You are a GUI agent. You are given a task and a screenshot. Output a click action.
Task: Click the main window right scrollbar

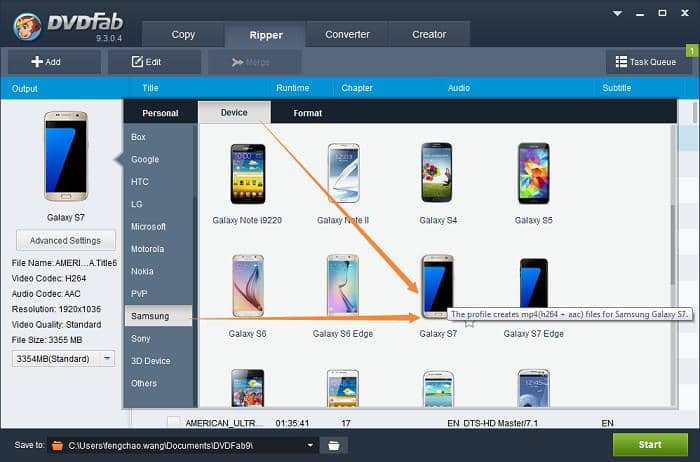[695, 112]
